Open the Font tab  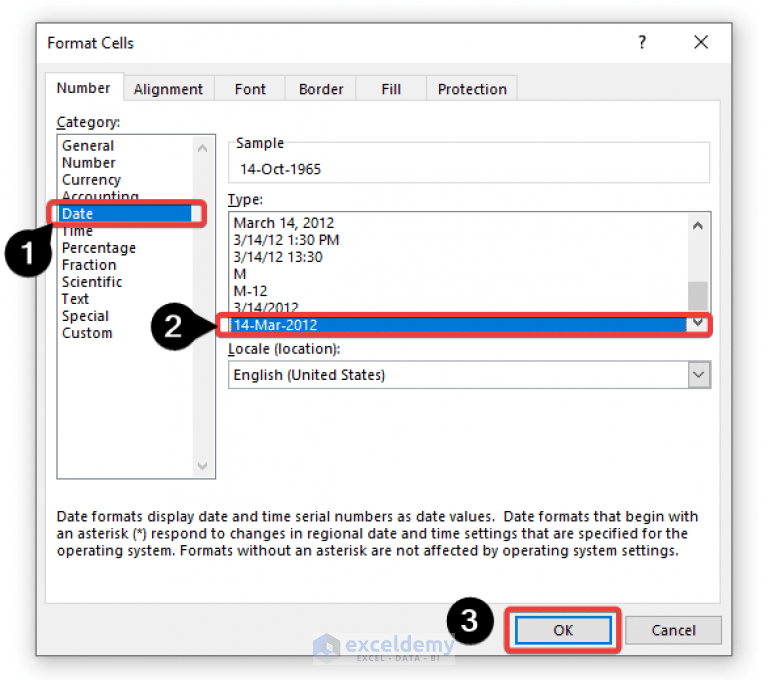click(x=250, y=89)
